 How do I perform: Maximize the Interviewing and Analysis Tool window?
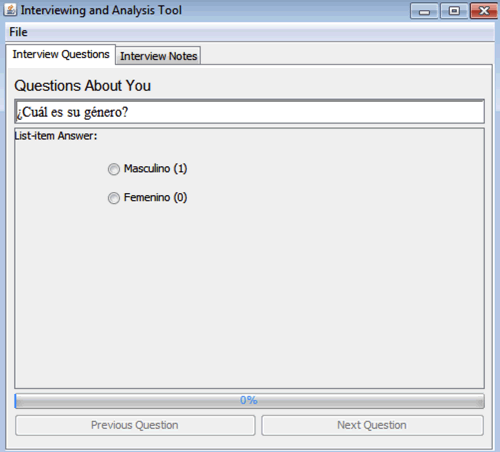(x=454, y=11)
